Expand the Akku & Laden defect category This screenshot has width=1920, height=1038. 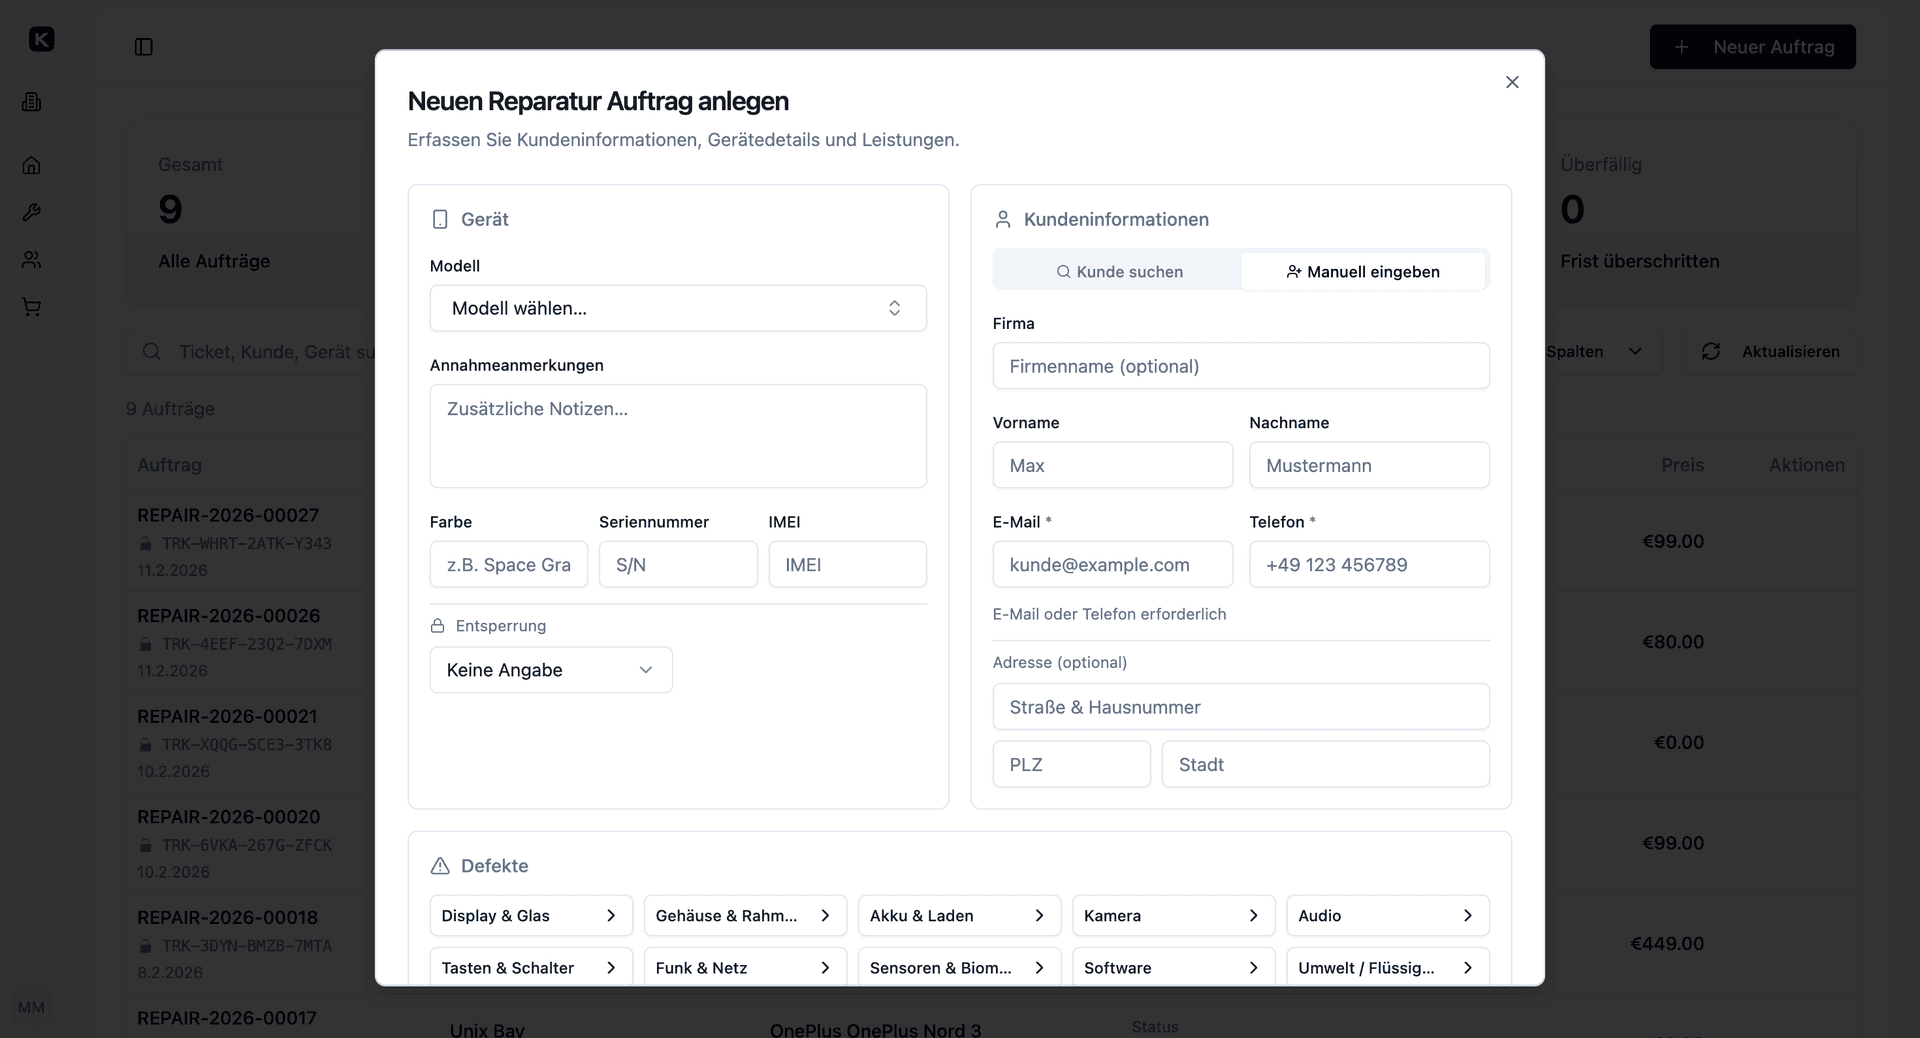tap(959, 915)
